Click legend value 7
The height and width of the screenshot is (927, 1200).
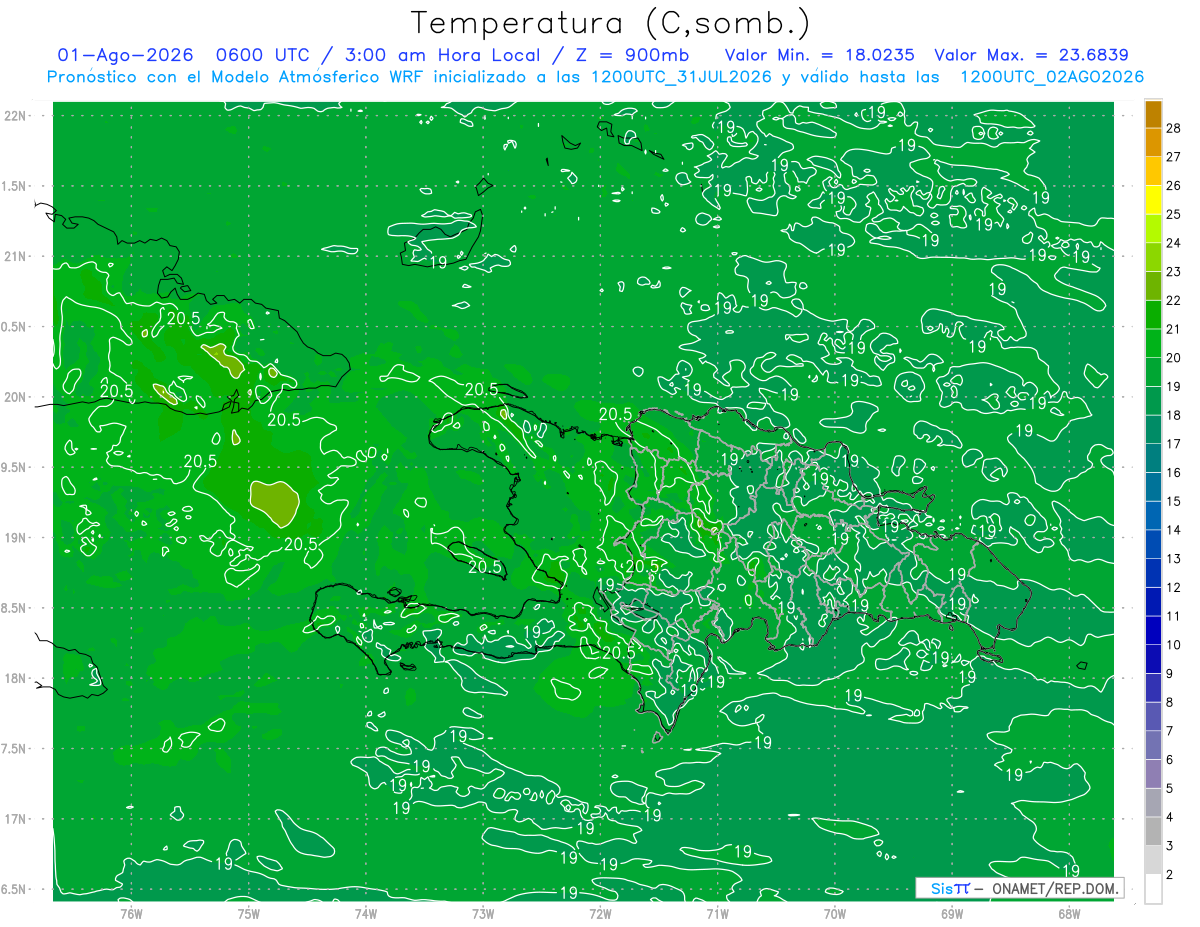point(1171,731)
